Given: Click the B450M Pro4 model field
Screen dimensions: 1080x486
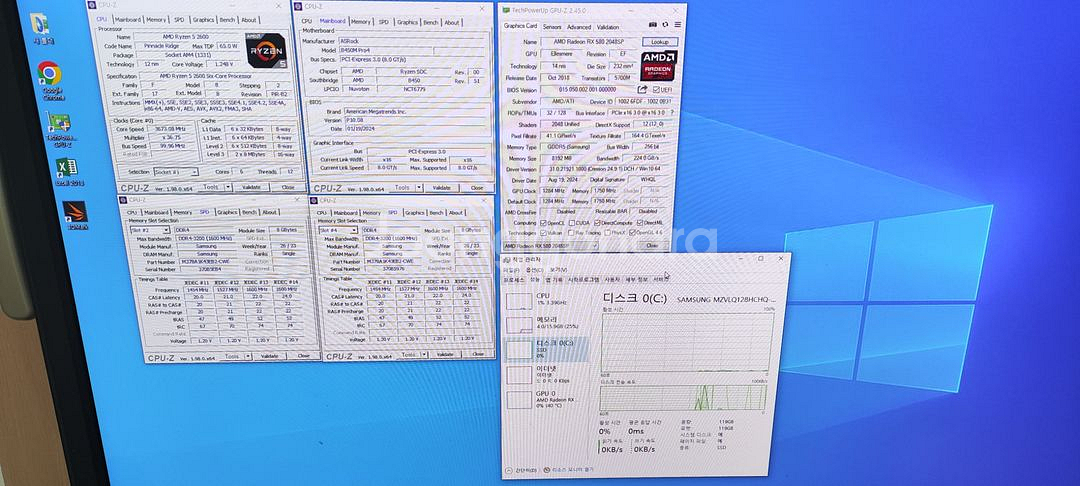Looking at the screenshot, I should tap(386, 51).
